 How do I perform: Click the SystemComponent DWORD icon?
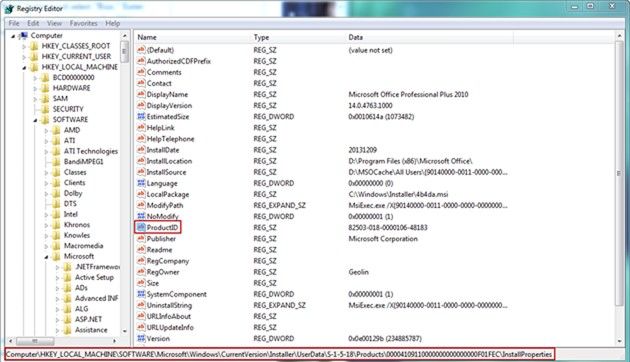click(141, 294)
